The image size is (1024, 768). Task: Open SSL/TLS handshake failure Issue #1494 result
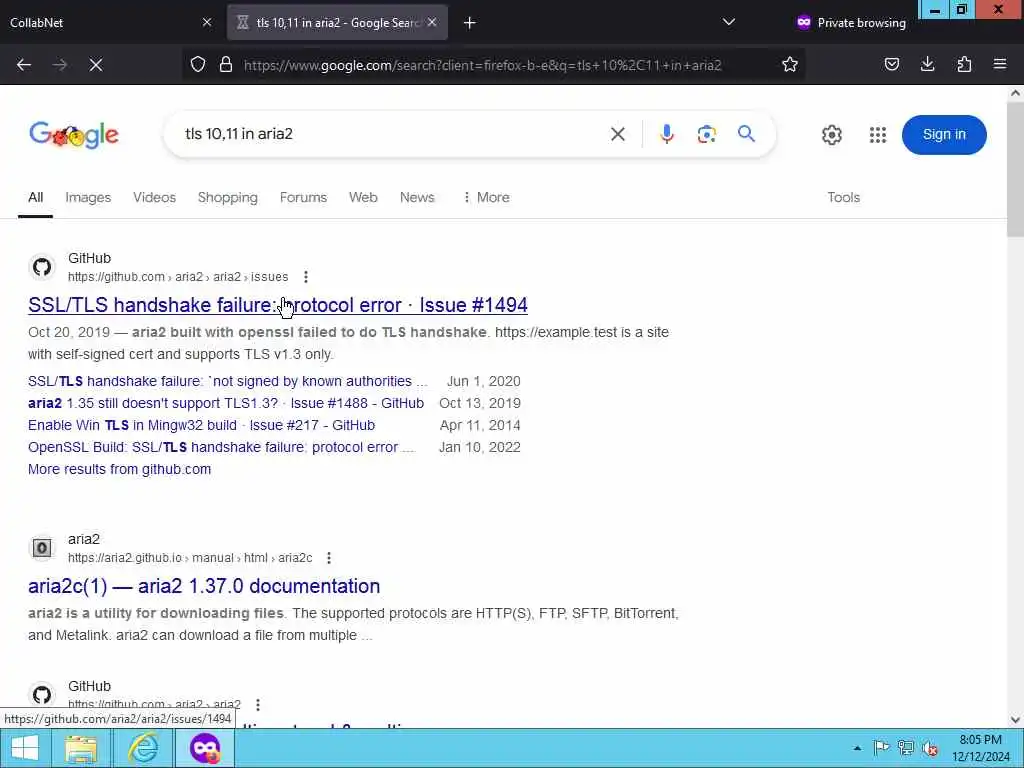click(x=278, y=305)
